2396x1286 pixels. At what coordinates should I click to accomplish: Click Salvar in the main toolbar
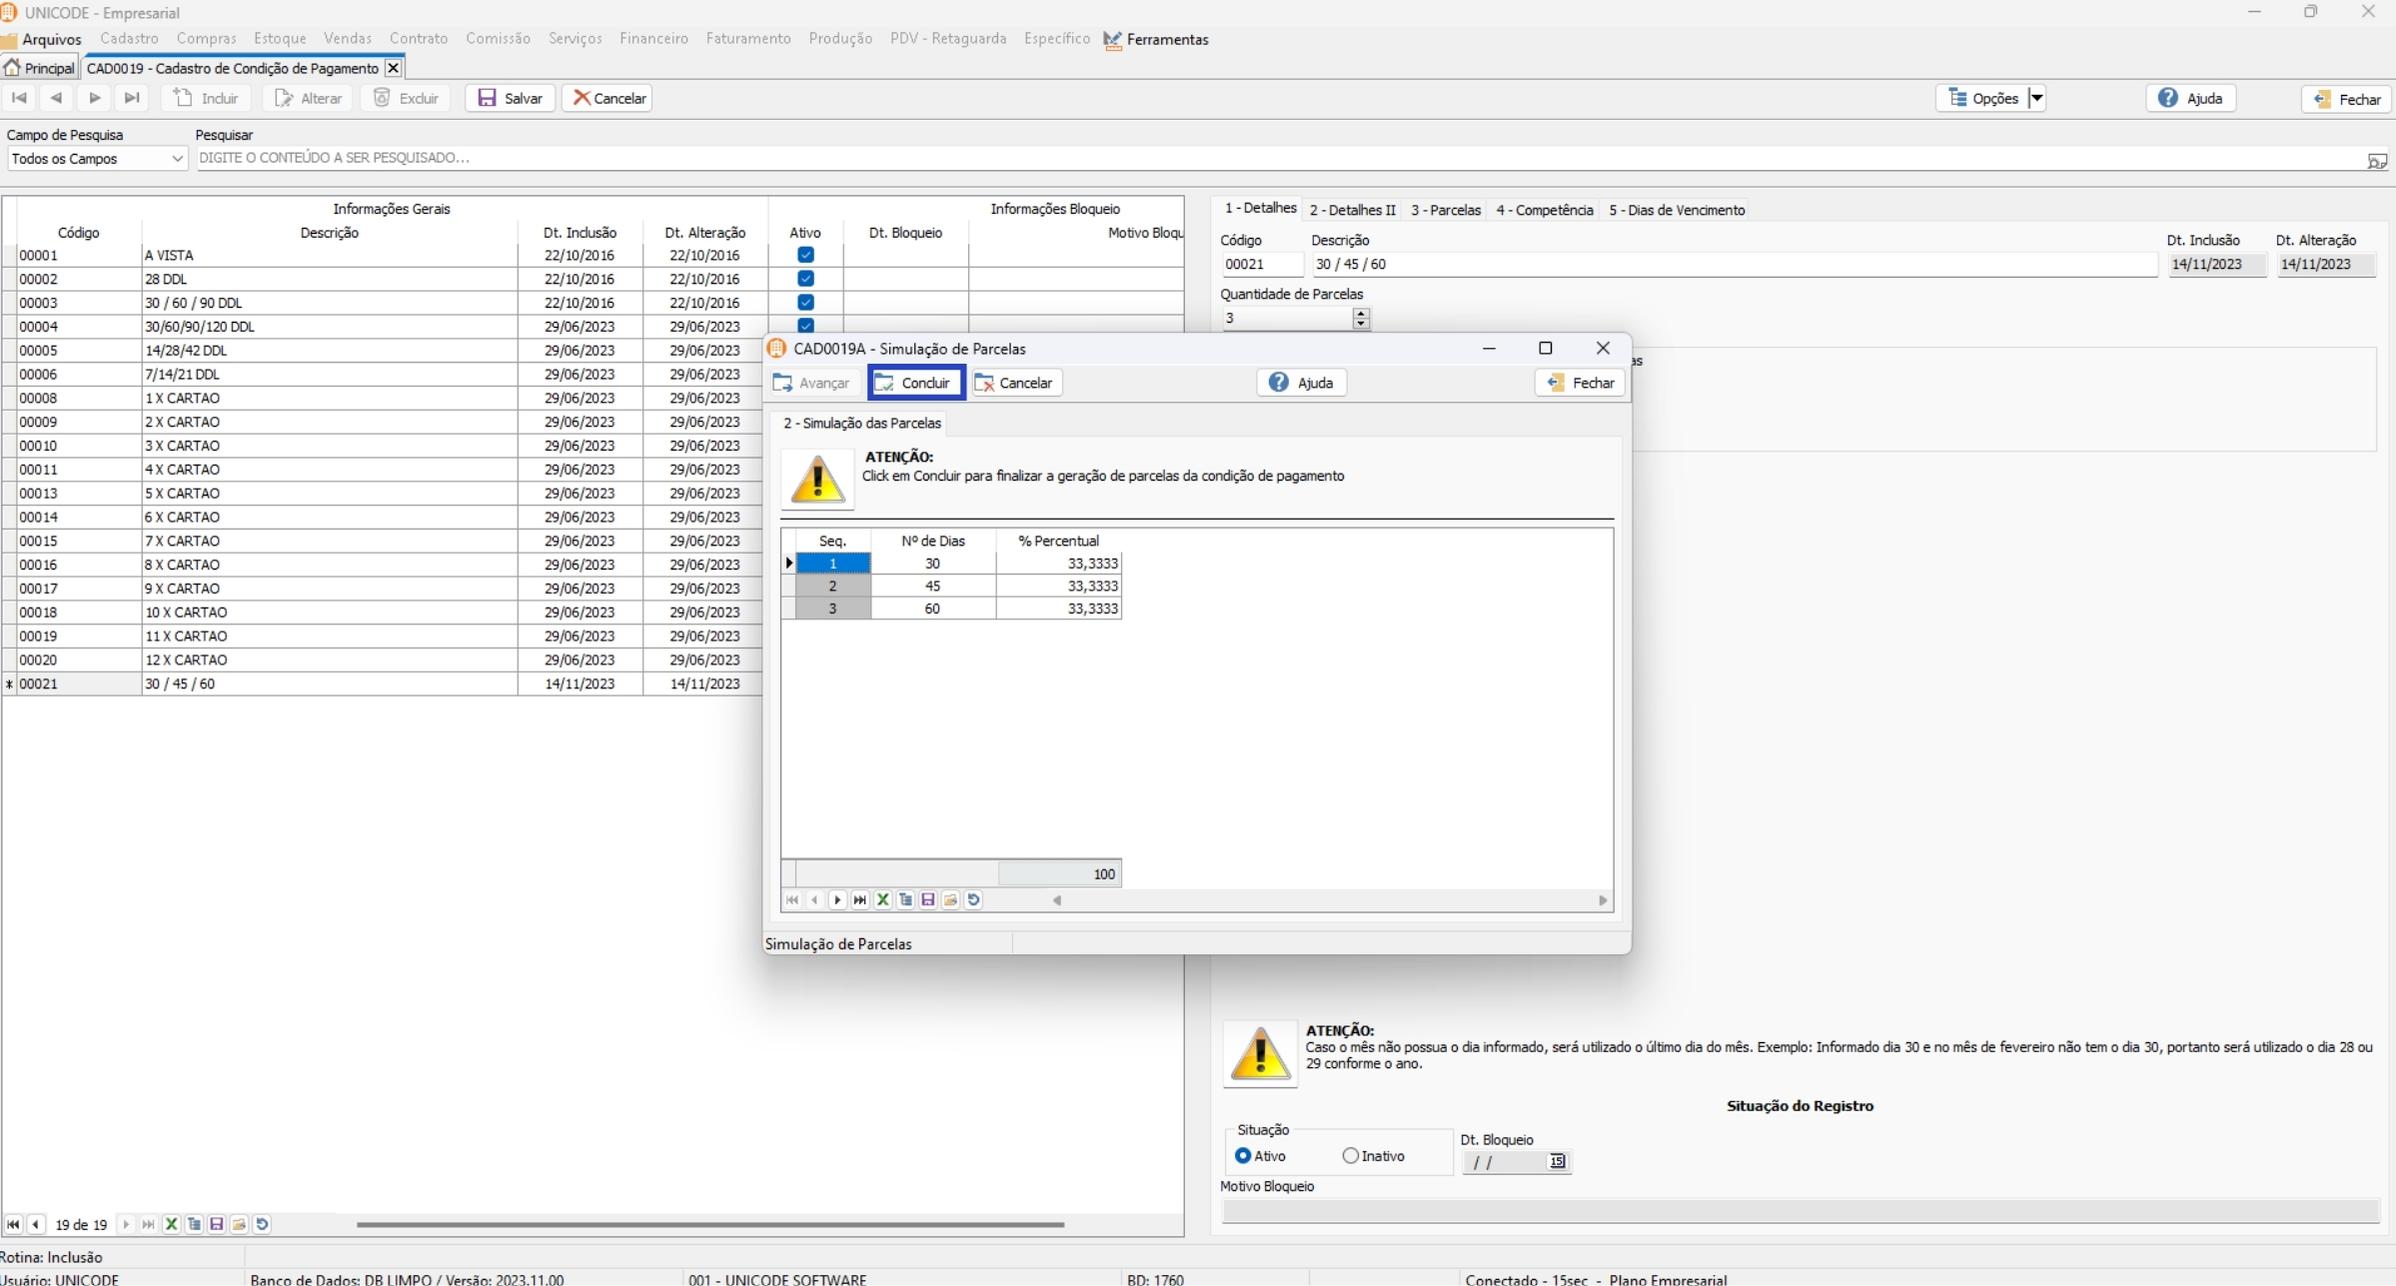click(x=510, y=98)
